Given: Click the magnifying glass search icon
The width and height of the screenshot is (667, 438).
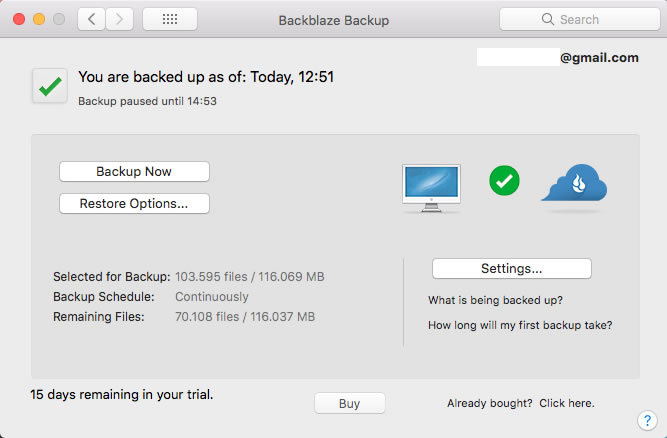Looking at the screenshot, I should coord(547,19).
